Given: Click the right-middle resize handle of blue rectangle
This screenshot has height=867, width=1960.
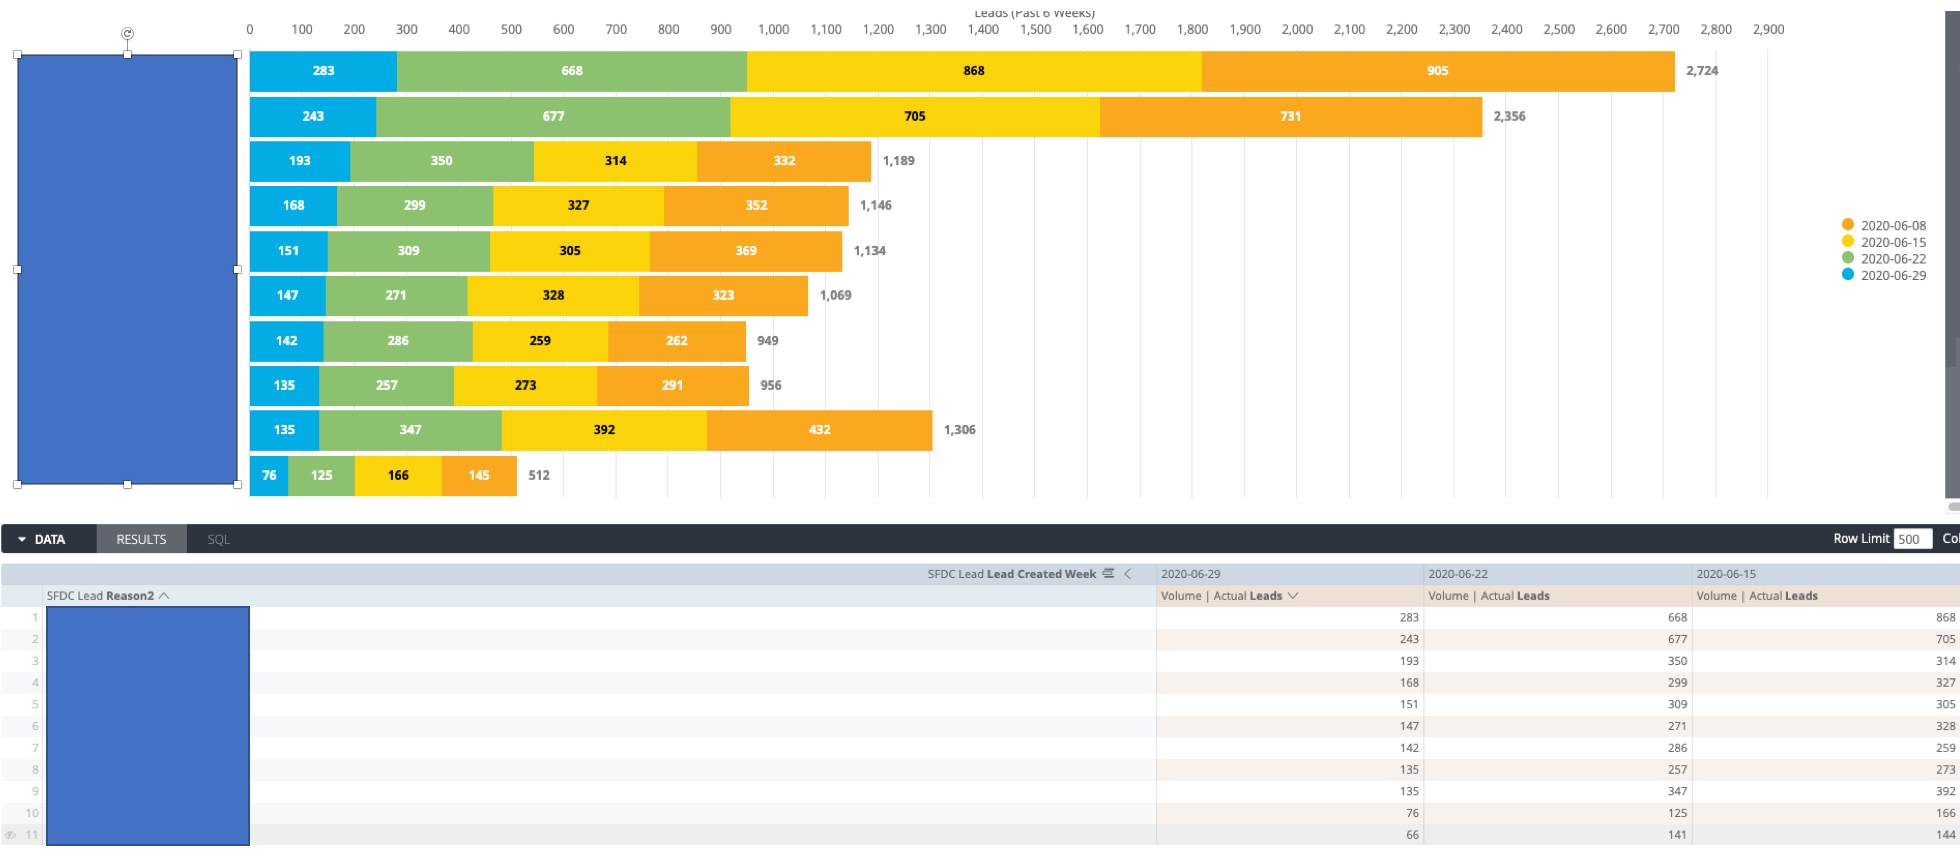Looking at the screenshot, I should pos(237,269).
